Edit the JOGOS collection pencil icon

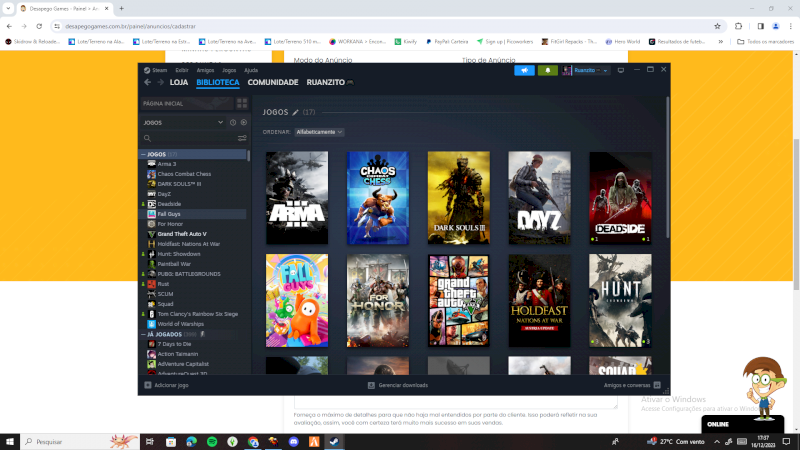point(295,112)
